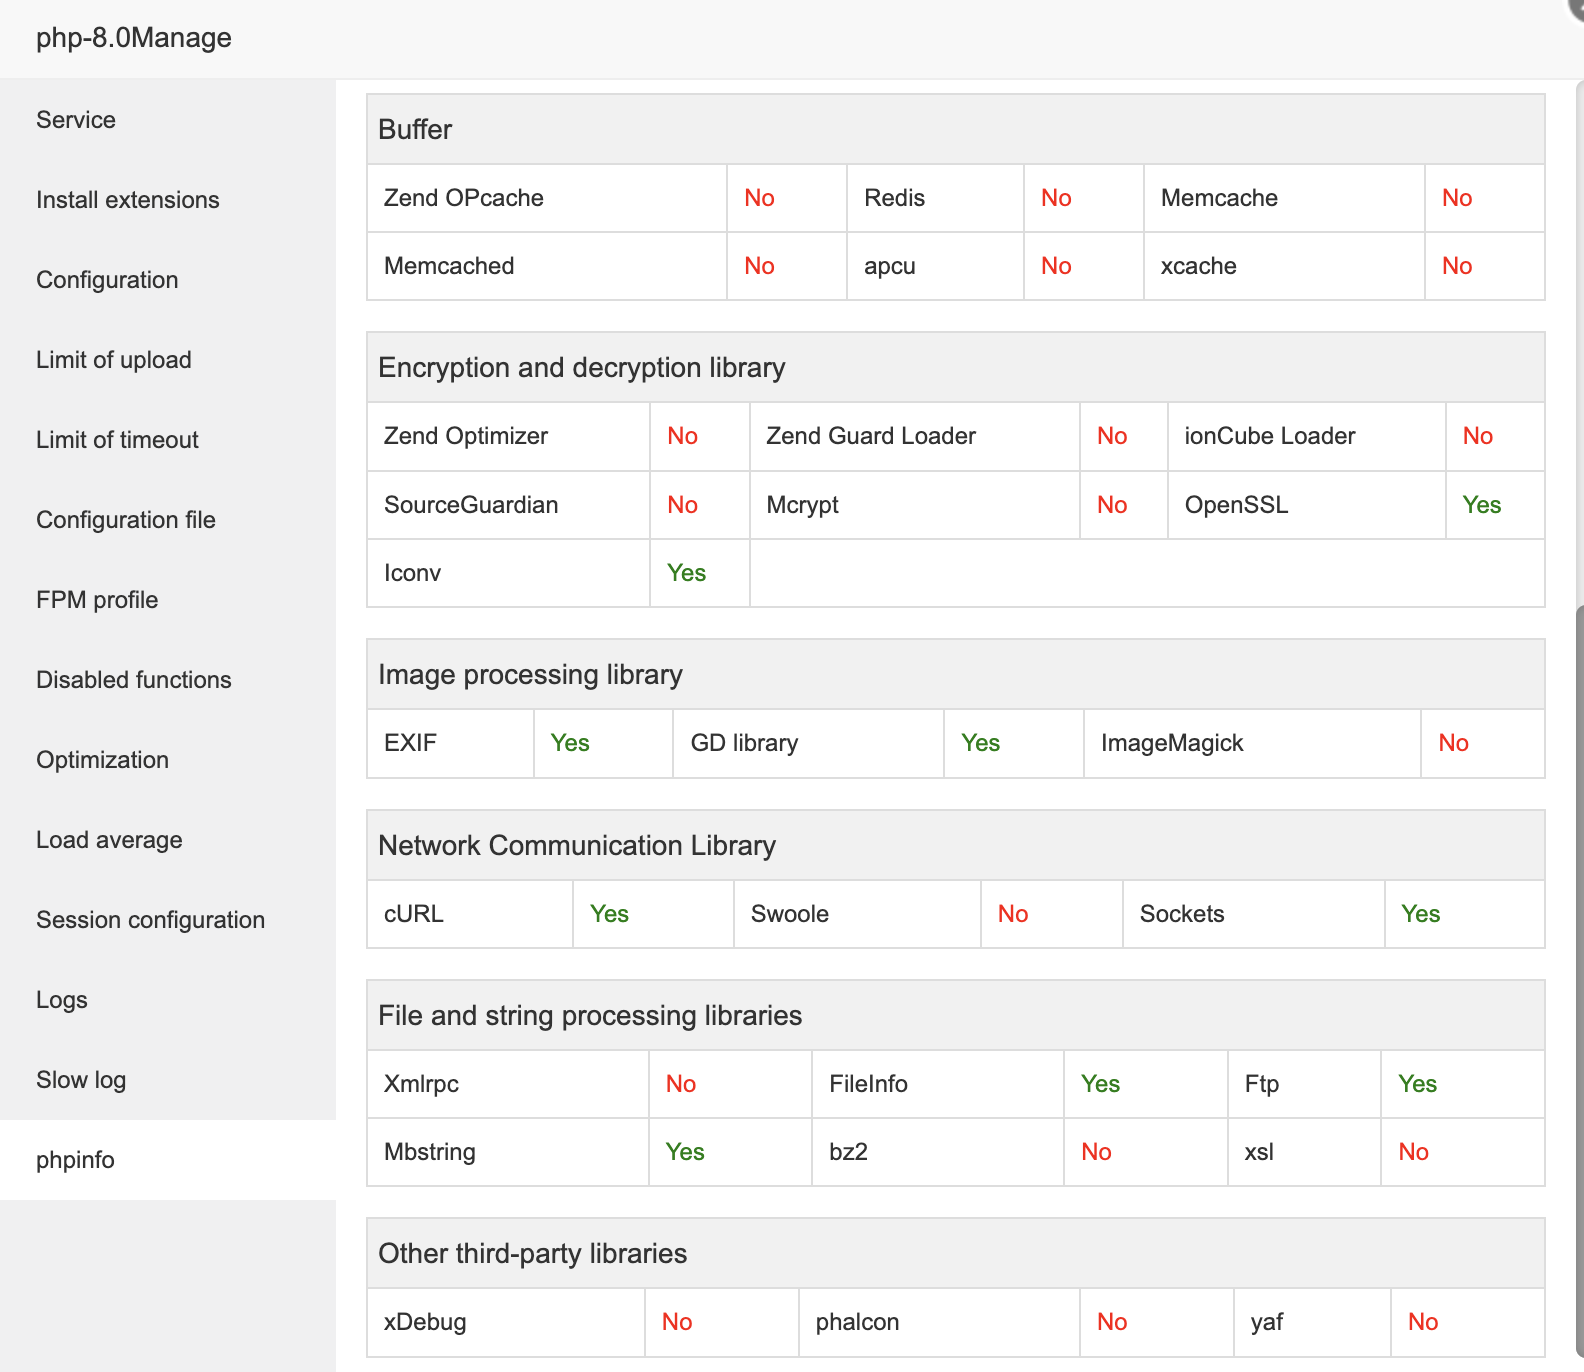1584x1372 pixels.
Task: Go to Install extensions
Action: 127,200
